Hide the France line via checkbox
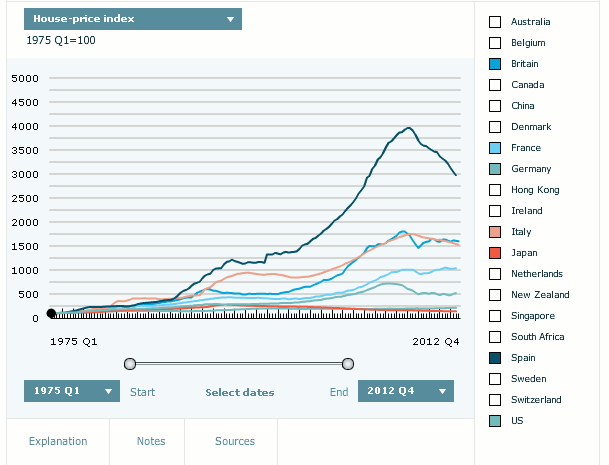 (494, 148)
